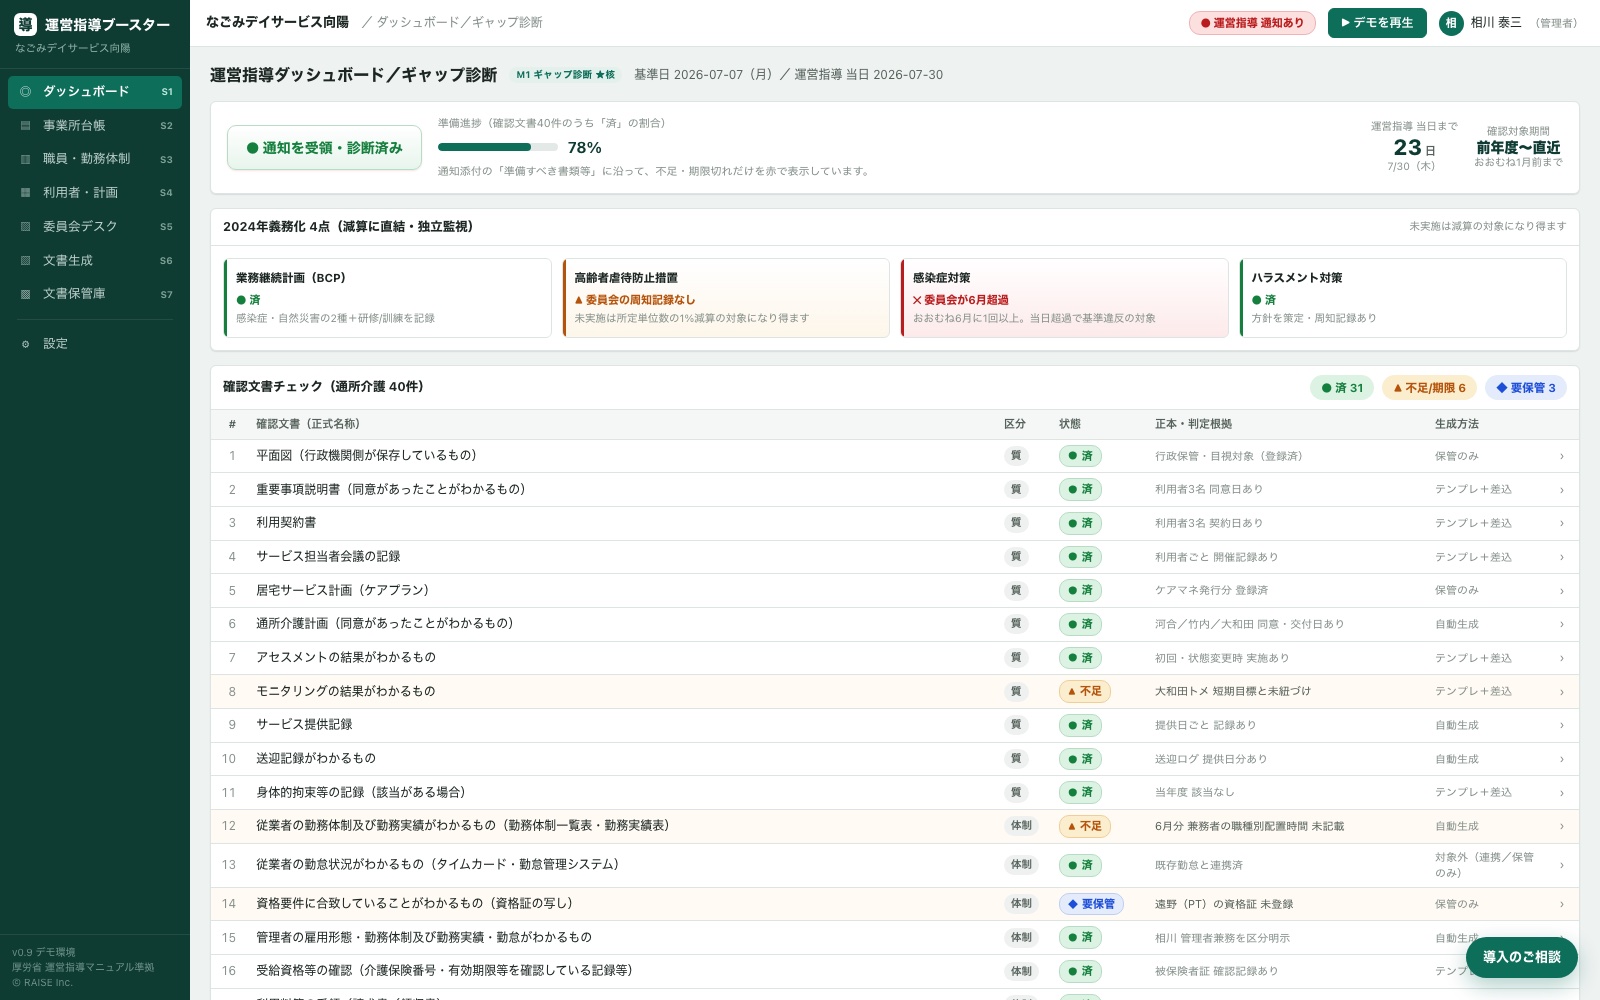Click the 状態 column header
Image resolution: width=1600 pixels, height=1000 pixels.
pos(1070,424)
